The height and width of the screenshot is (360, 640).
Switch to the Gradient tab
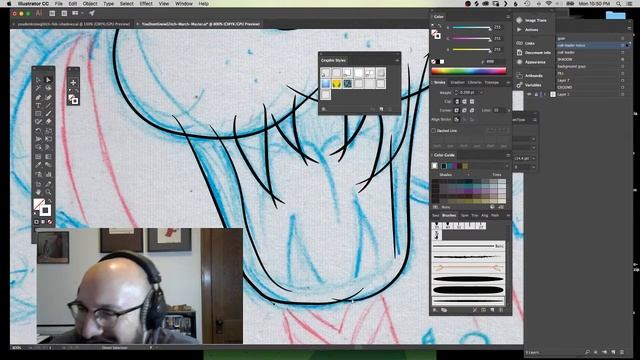[x=457, y=82]
